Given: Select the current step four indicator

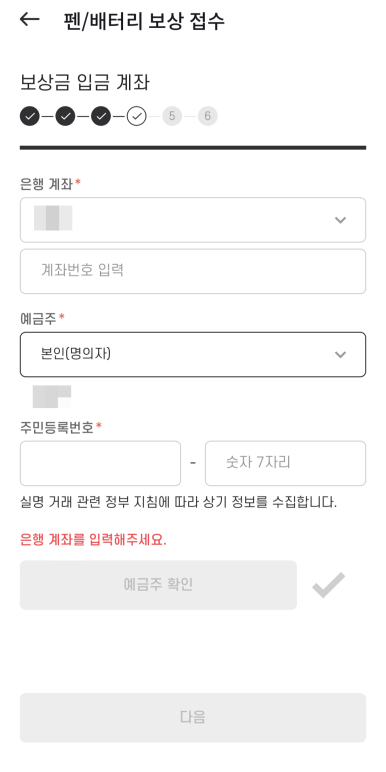Looking at the screenshot, I should coord(136,117).
